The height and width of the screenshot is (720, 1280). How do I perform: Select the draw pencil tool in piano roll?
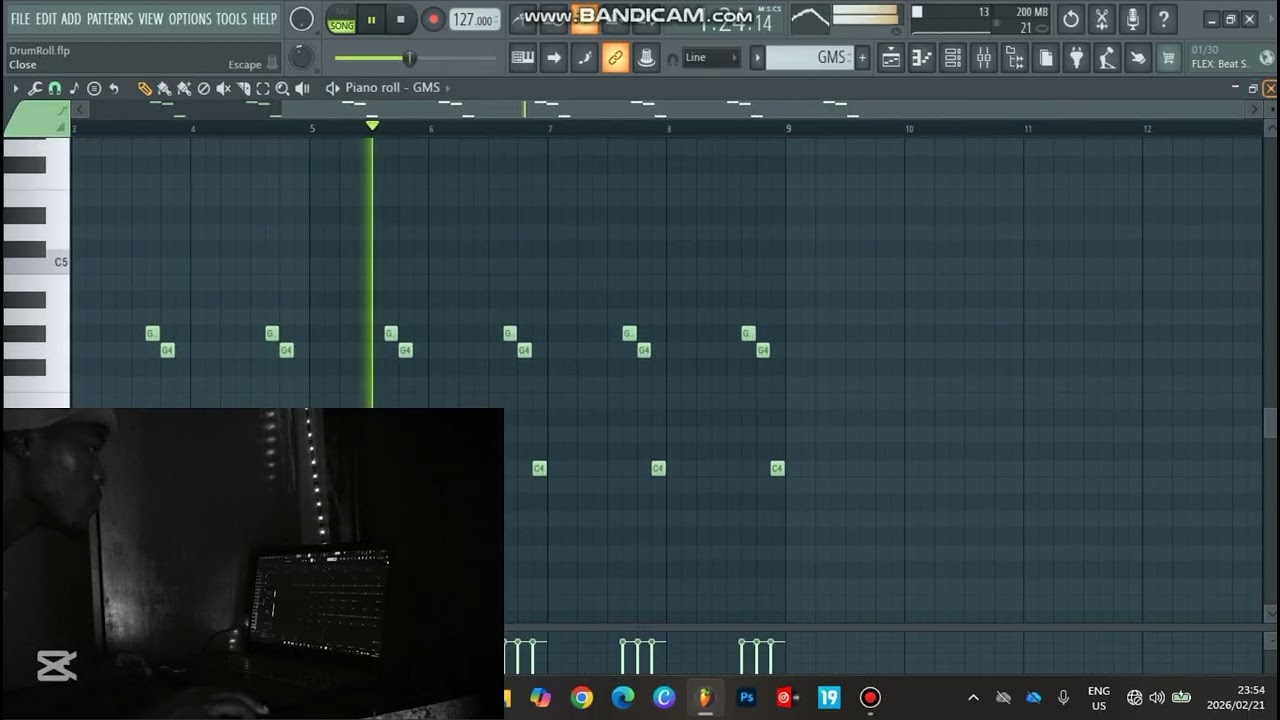tap(144, 88)
